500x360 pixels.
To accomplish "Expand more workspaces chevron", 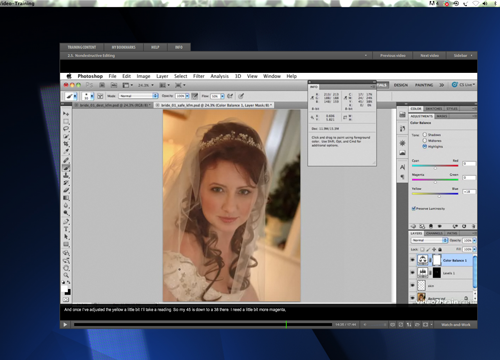I will click(441, 85).
